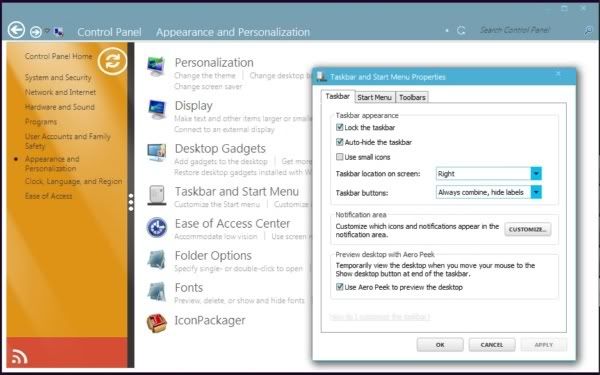
Task: Open the Display monitor icon
Action: click(x=157, y=109)
